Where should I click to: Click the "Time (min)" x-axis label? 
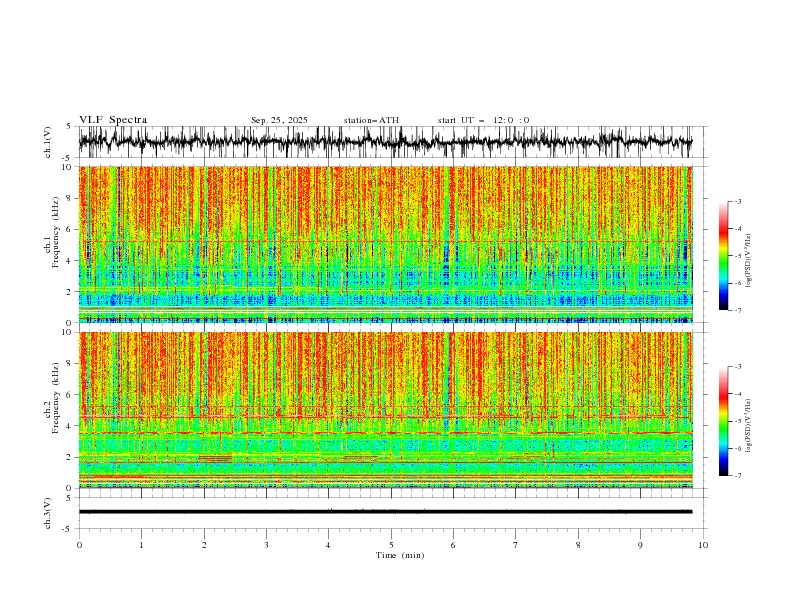(x=400, y=555)
